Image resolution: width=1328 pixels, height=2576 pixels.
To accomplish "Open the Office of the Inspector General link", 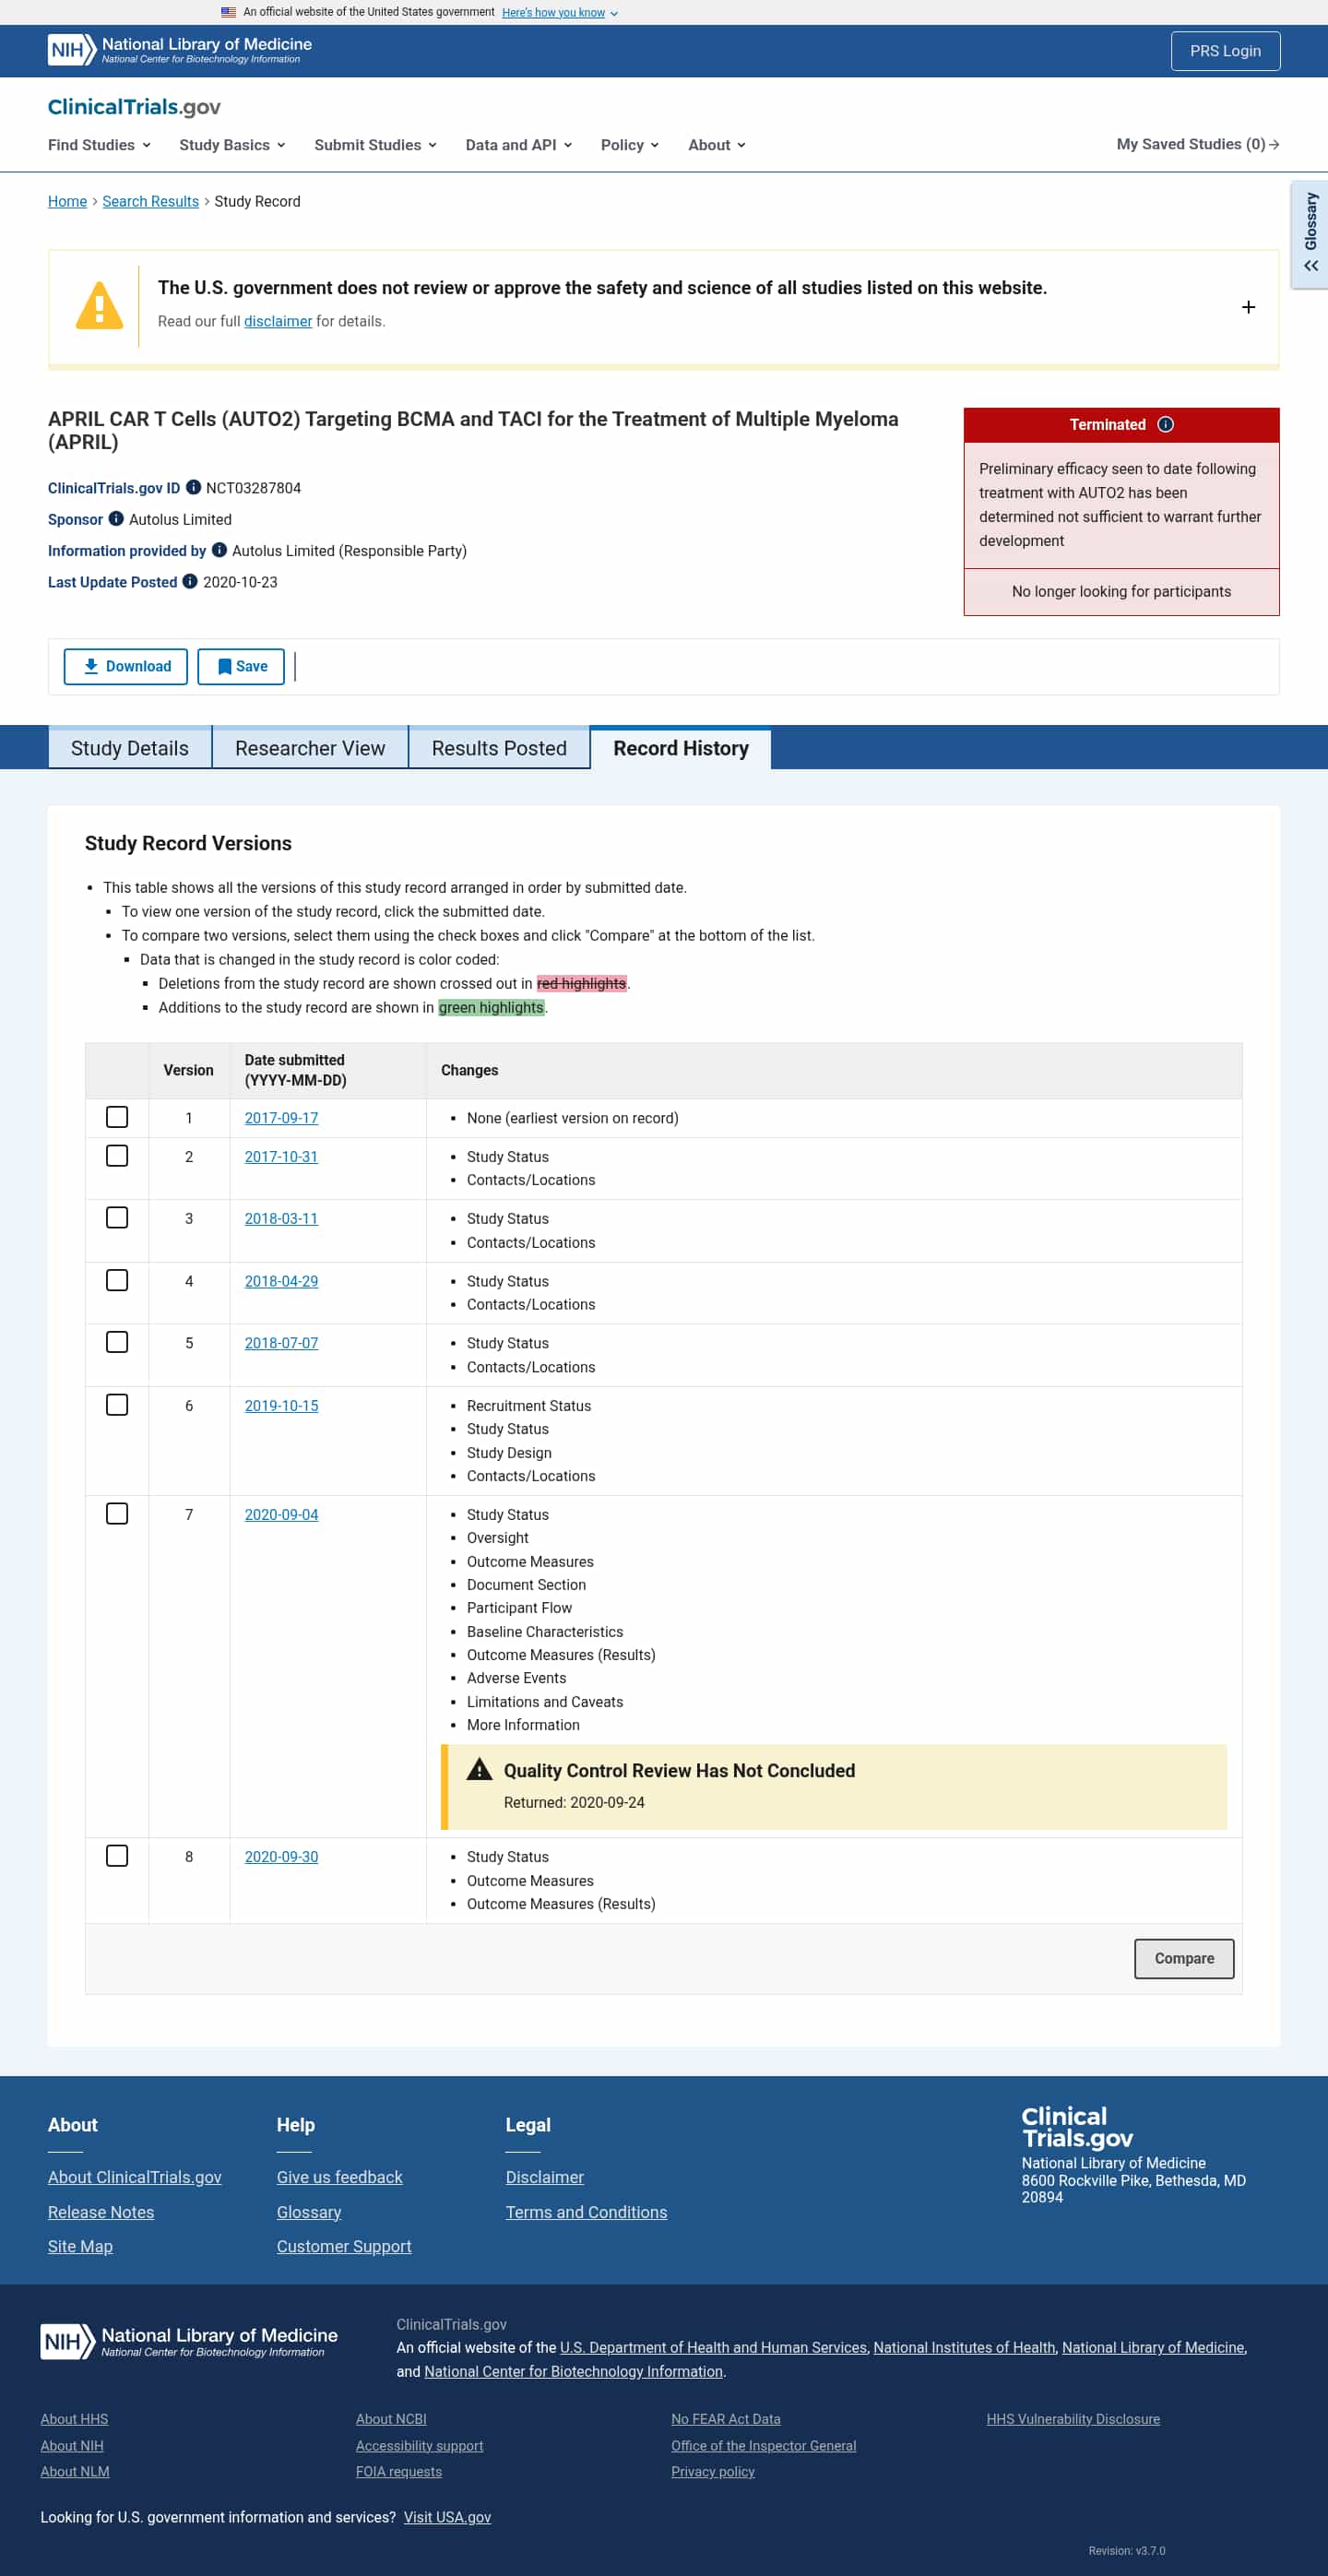I will click(x=763, y=2446).
